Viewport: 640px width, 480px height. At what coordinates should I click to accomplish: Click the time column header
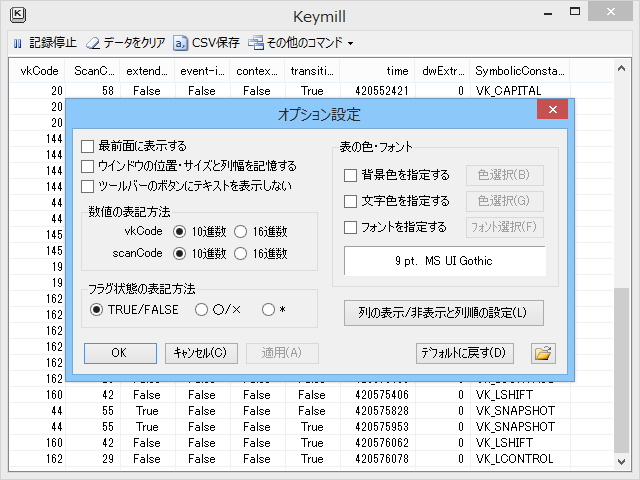[377, 71]
